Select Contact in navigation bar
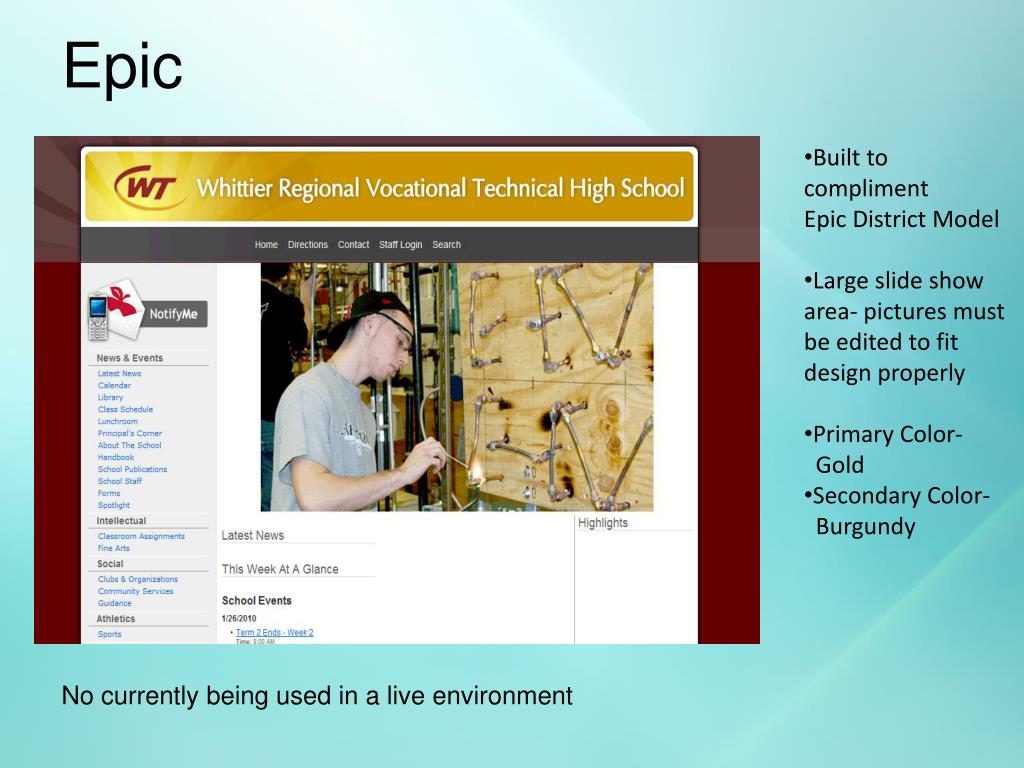Viewport: 1024px width, 768px height. click(353, 245)
